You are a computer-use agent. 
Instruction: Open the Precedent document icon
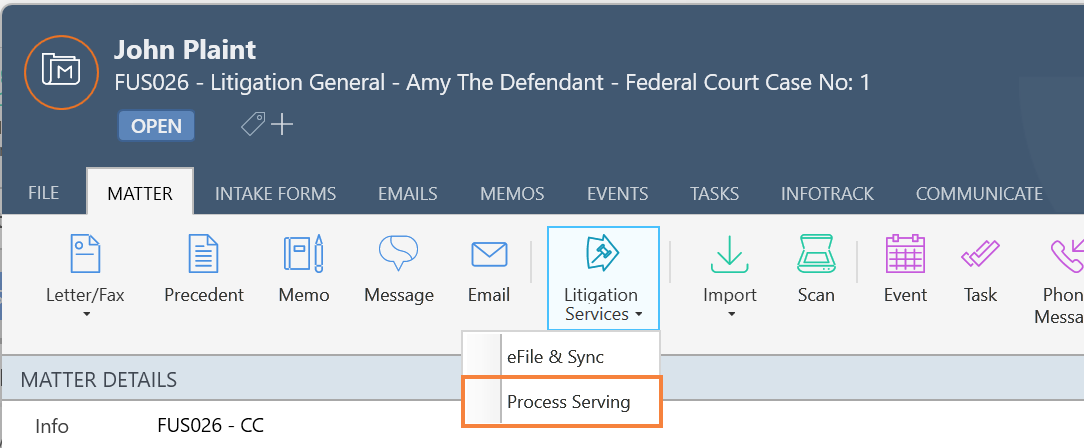click(x=204, y=254)
